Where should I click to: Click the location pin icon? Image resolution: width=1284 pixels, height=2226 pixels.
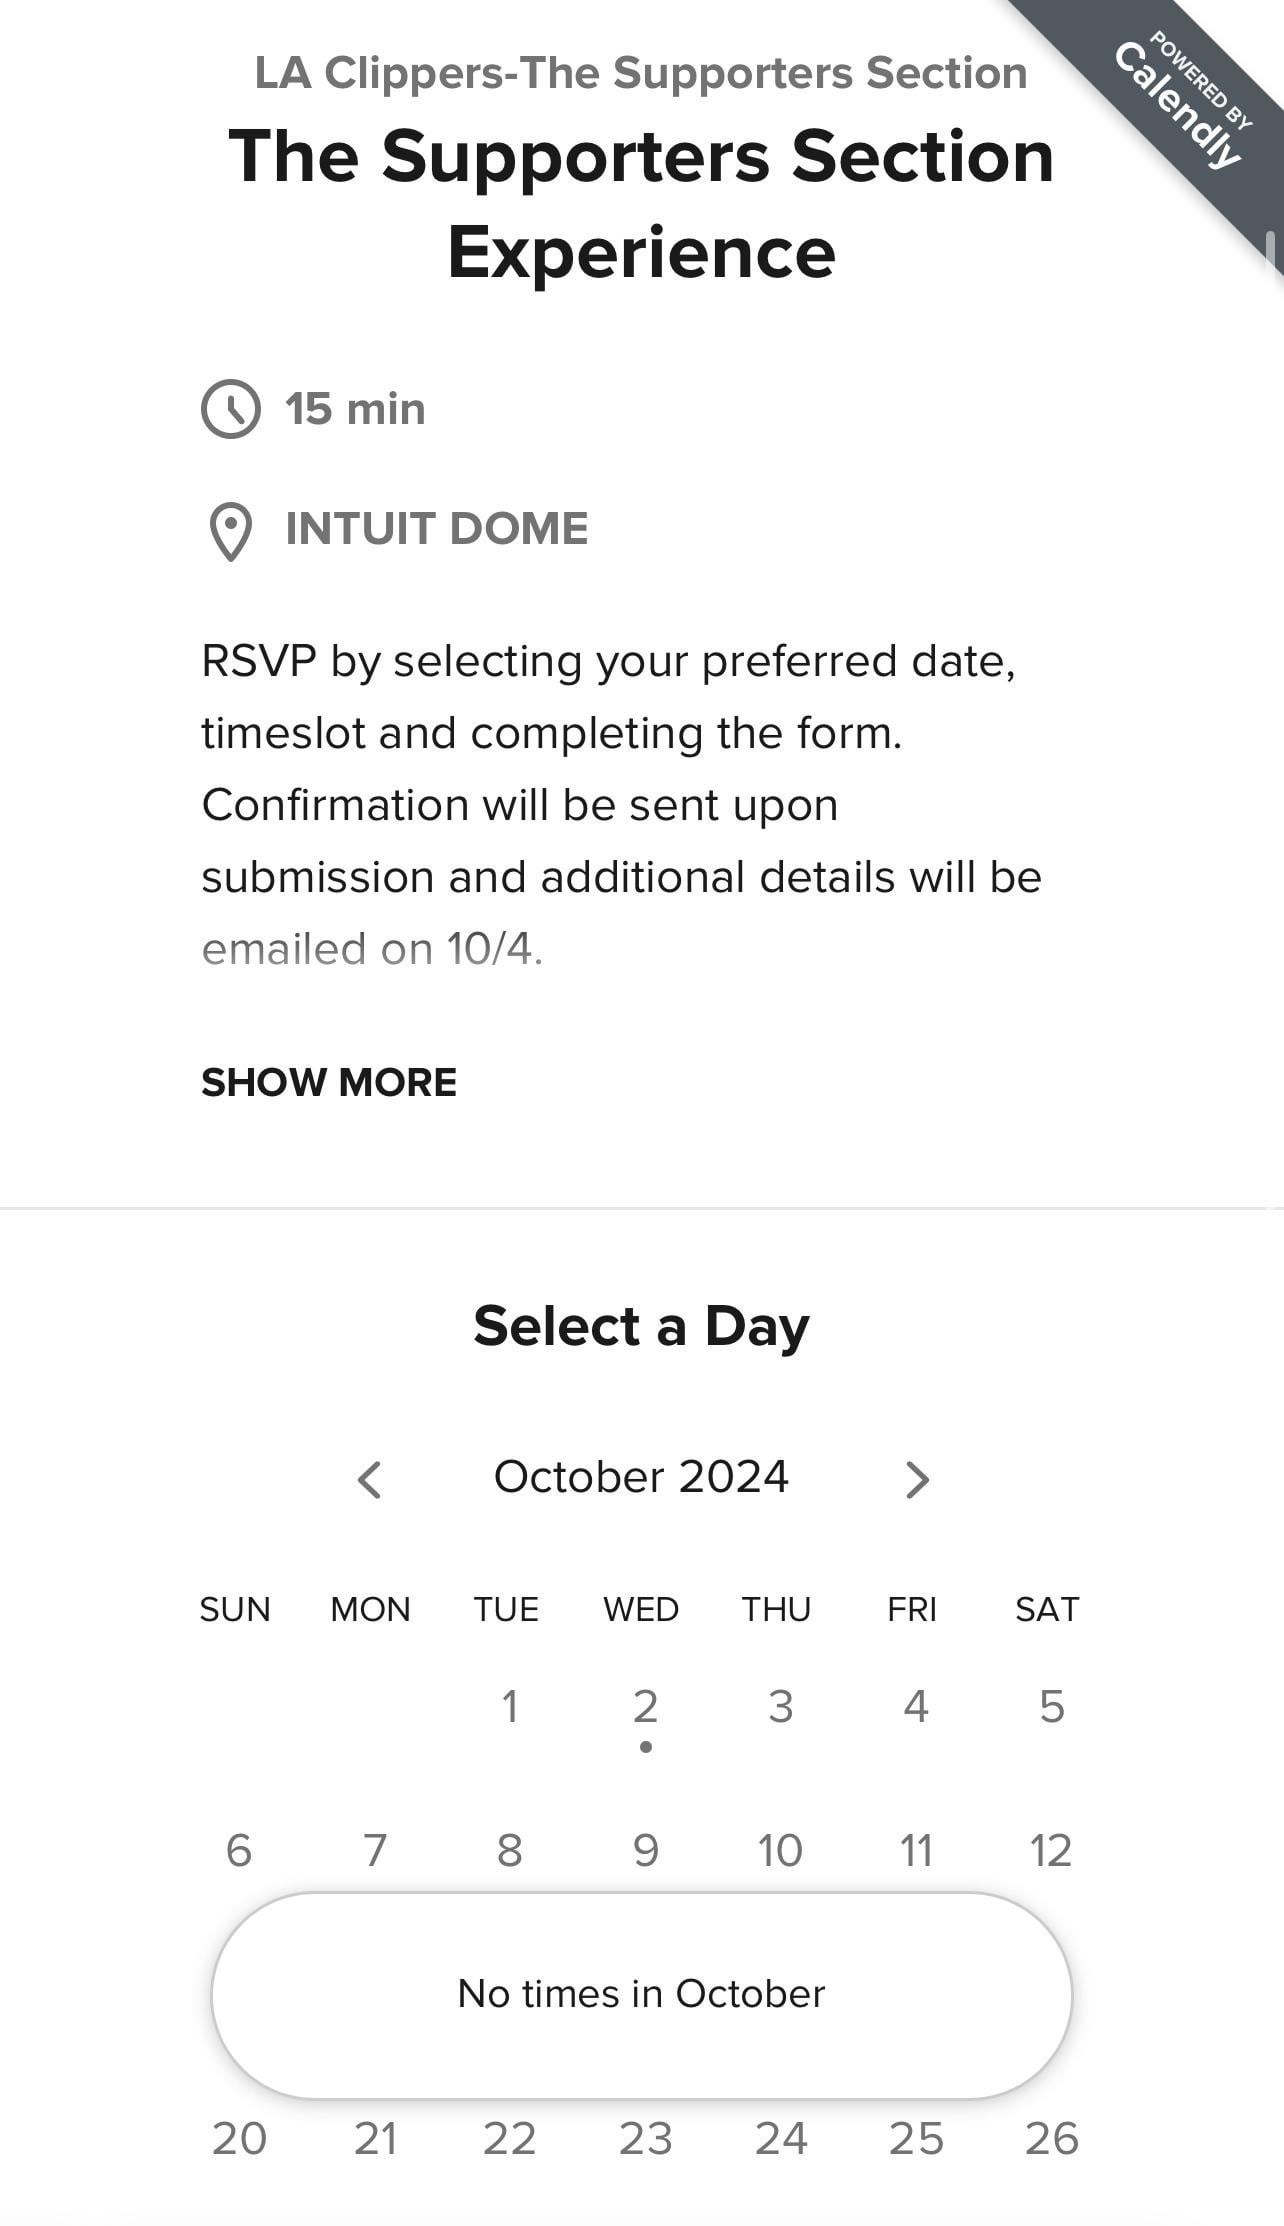[231, 531]
